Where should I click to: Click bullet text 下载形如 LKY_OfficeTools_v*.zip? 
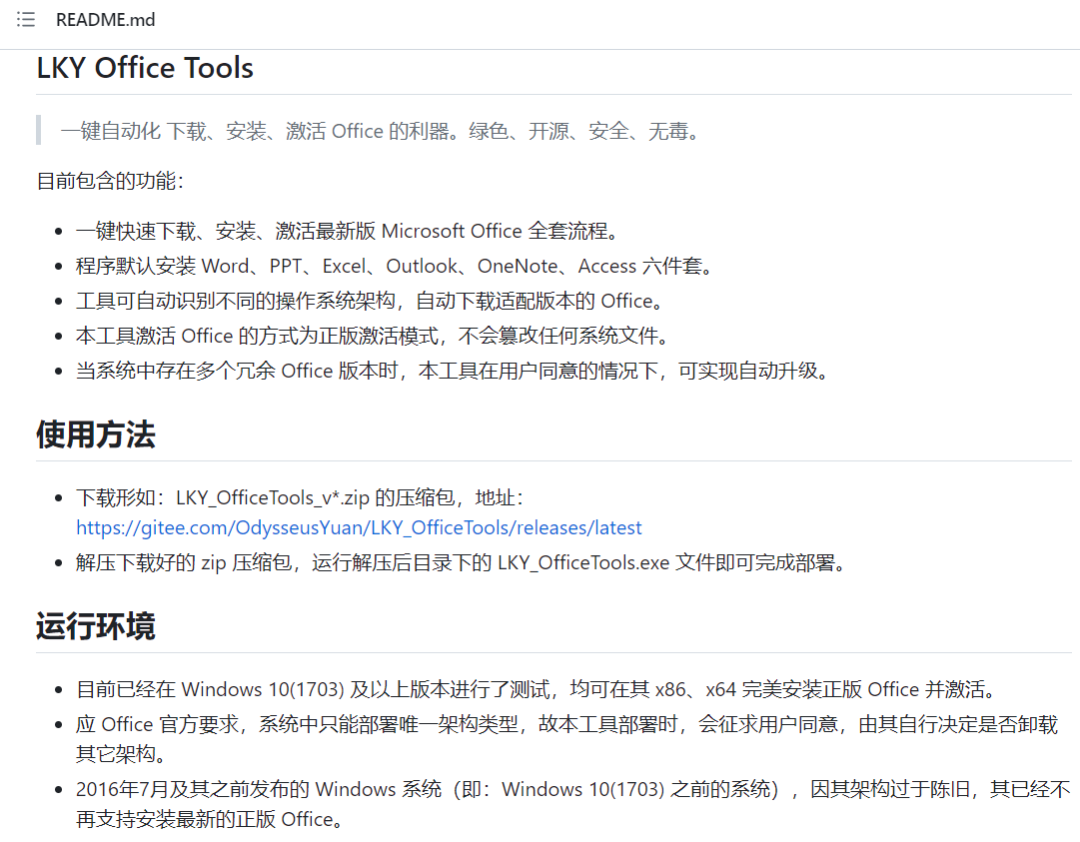pos(300,497)
